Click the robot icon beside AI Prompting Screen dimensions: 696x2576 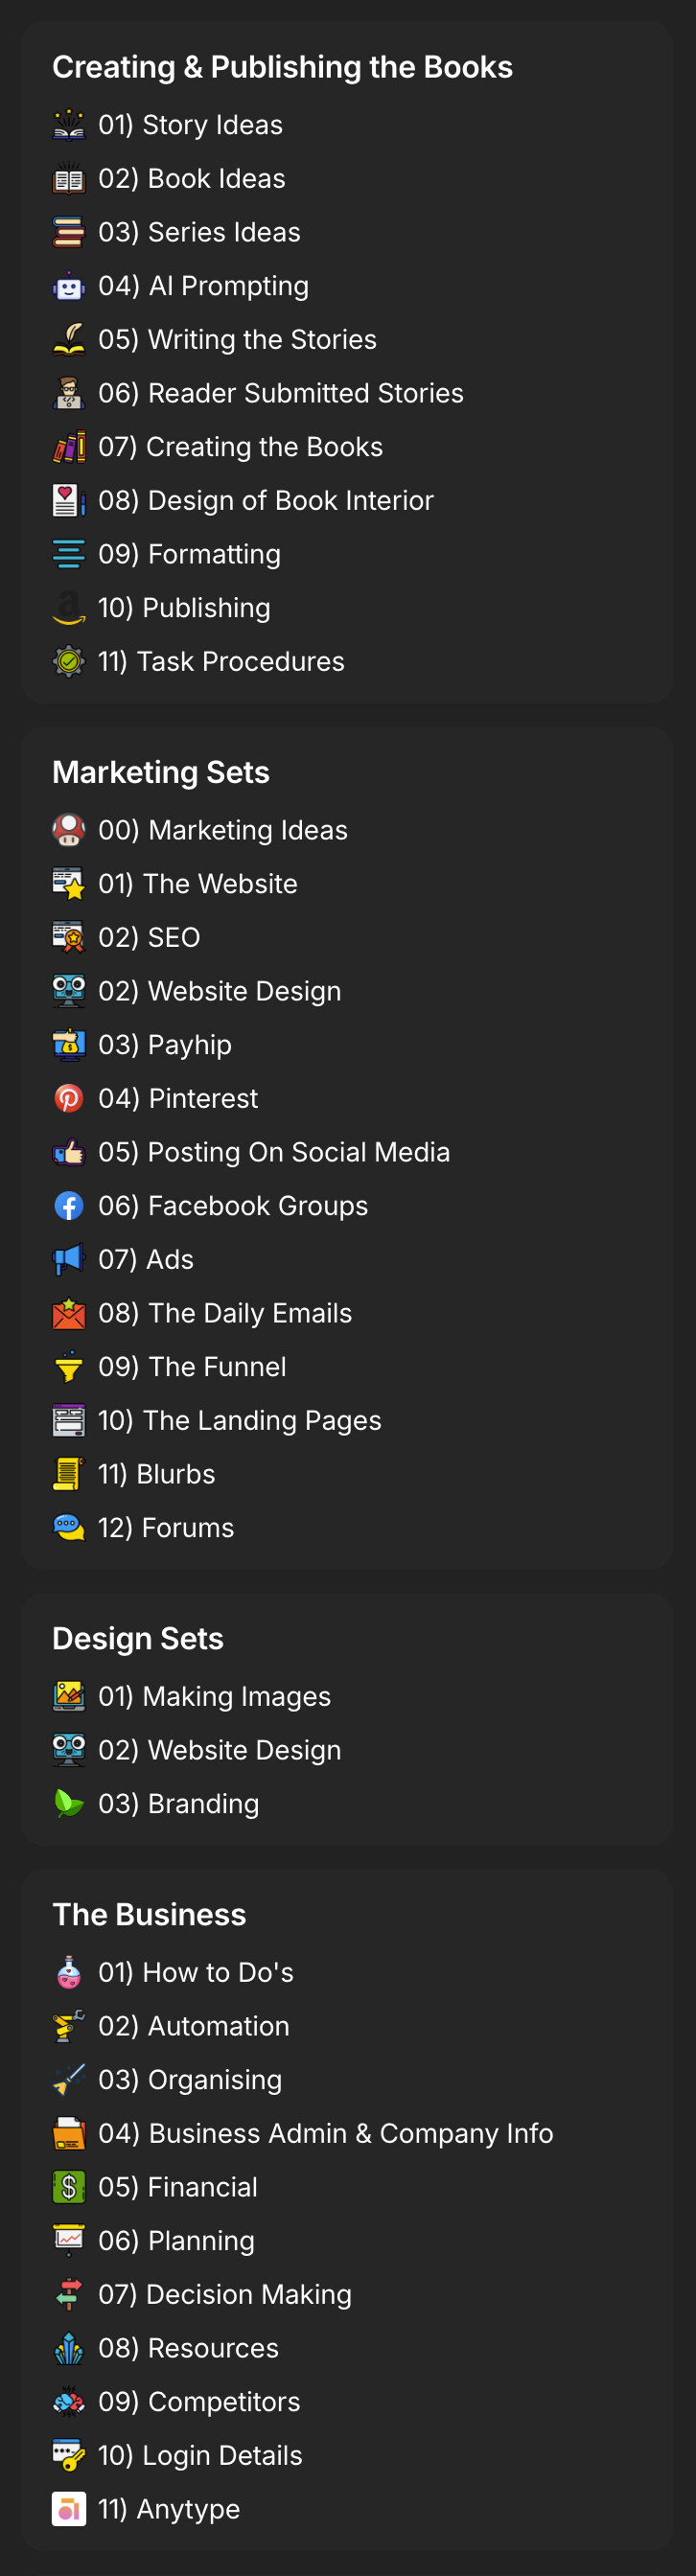coord(68,286)
